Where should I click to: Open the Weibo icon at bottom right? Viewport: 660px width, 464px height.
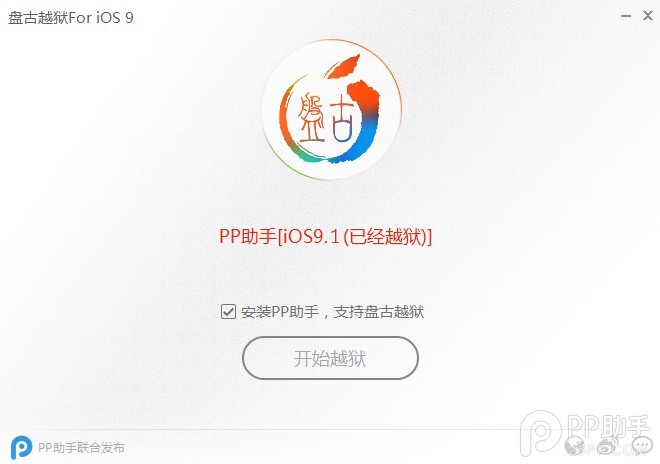(608, 446)
